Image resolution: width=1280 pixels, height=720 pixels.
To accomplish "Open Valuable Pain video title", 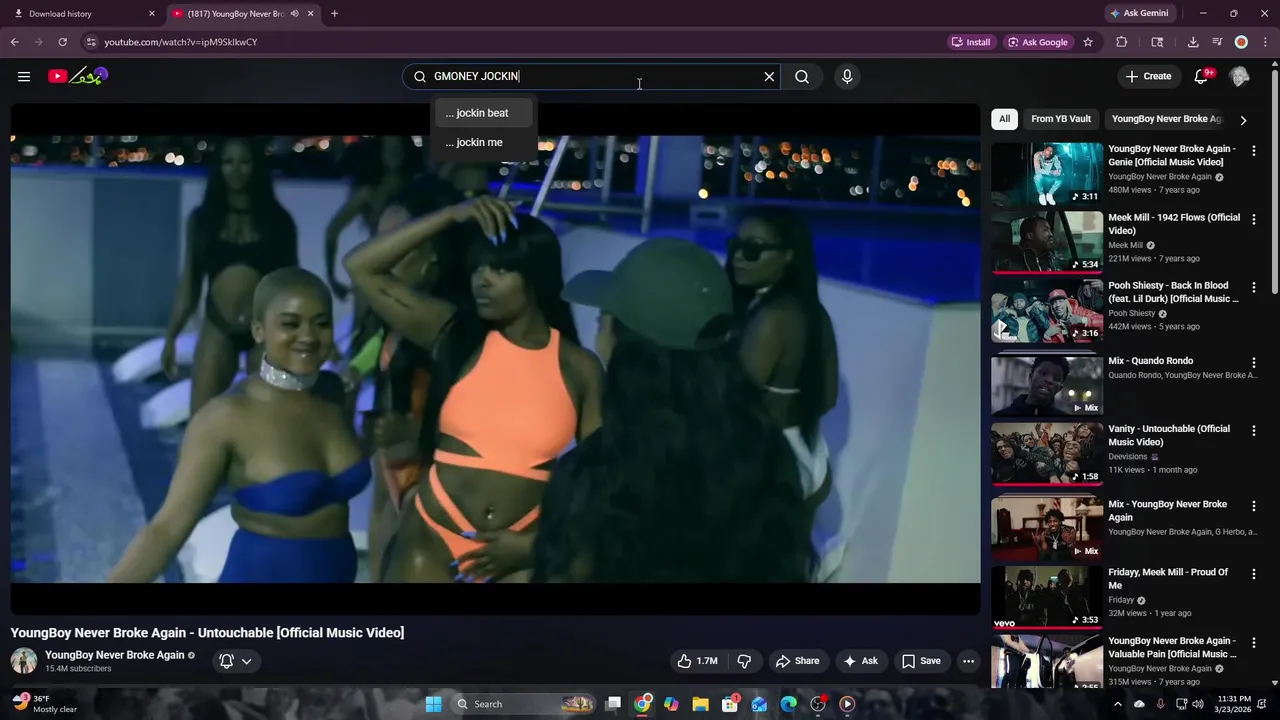I will point(1172,647).
